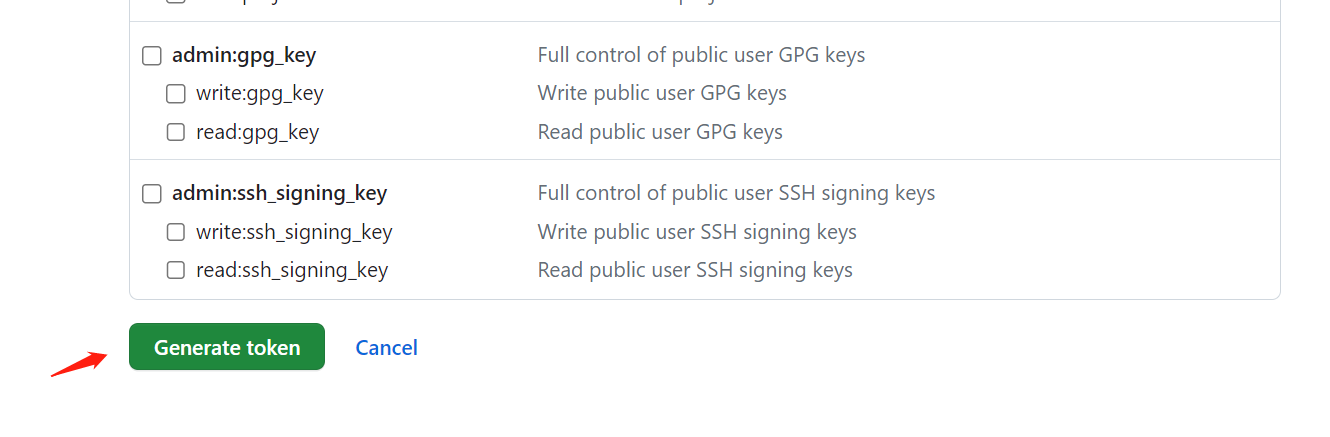Screen dimensions: 1330x437
Task: Click "Write public user SSH signing keys" description
Action: [x=697, y=232]
